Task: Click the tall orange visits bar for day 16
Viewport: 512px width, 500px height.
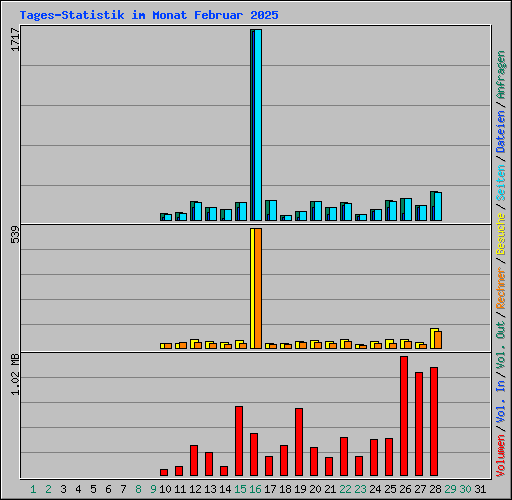Action: 258,288
